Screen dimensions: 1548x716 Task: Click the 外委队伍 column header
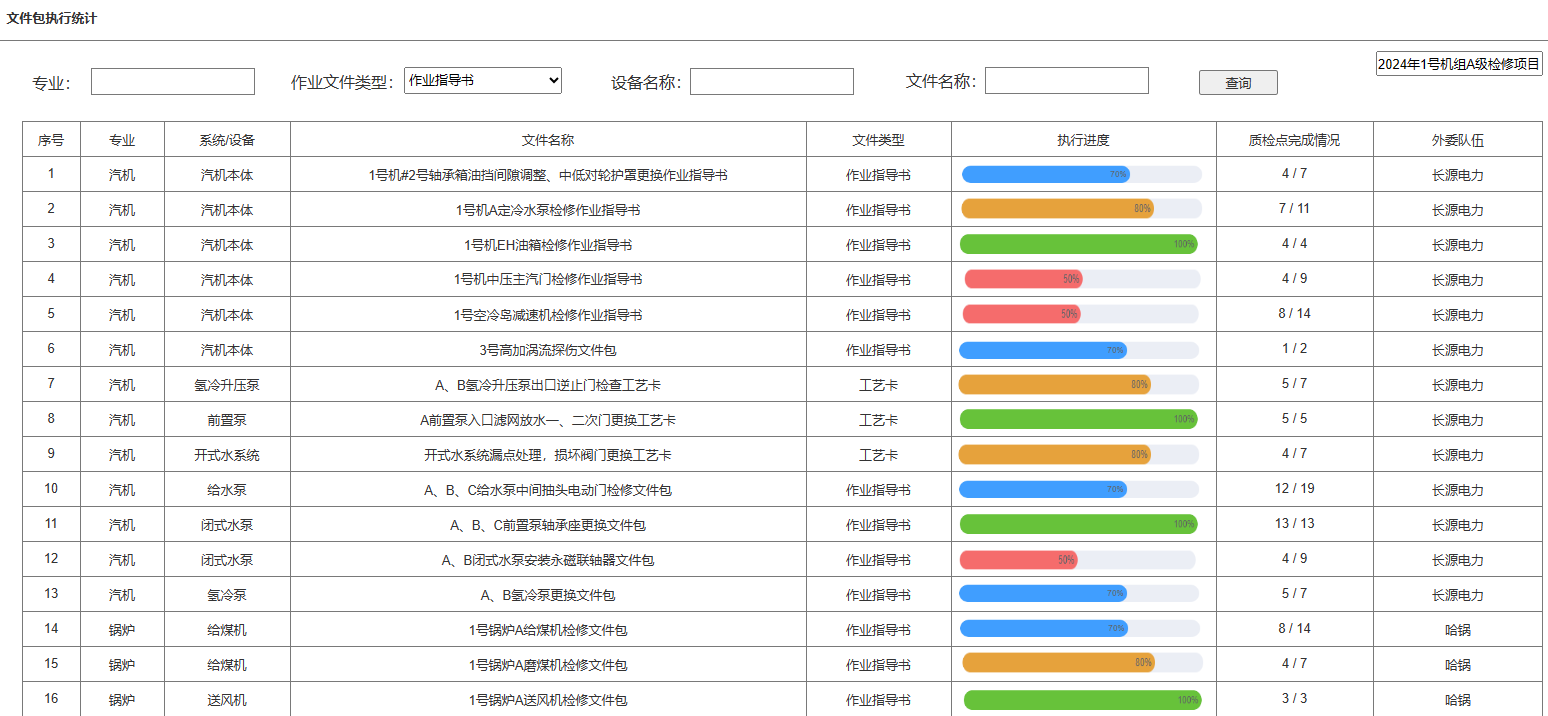[1458, 140]
